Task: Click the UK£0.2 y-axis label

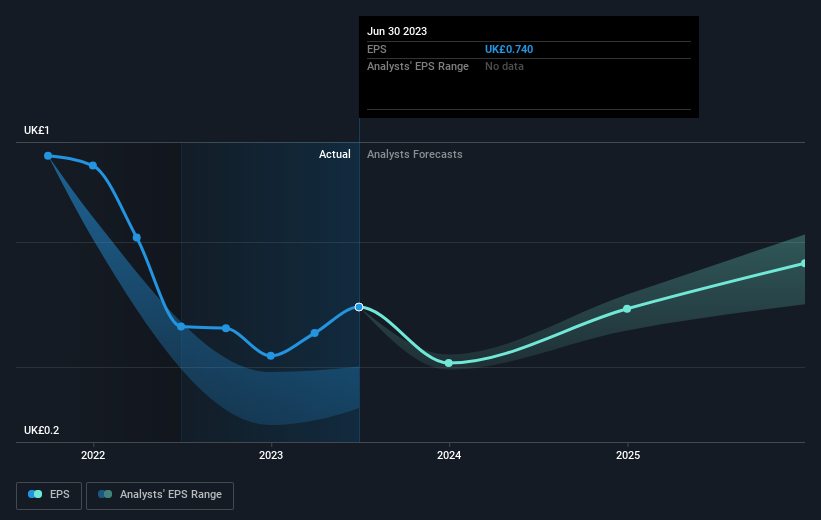Action: (41, 430)
